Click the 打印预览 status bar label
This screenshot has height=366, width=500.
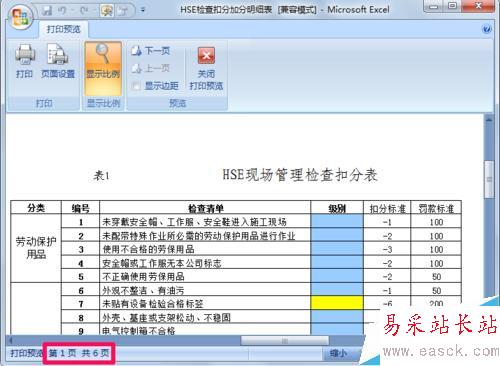click(26, 353)
